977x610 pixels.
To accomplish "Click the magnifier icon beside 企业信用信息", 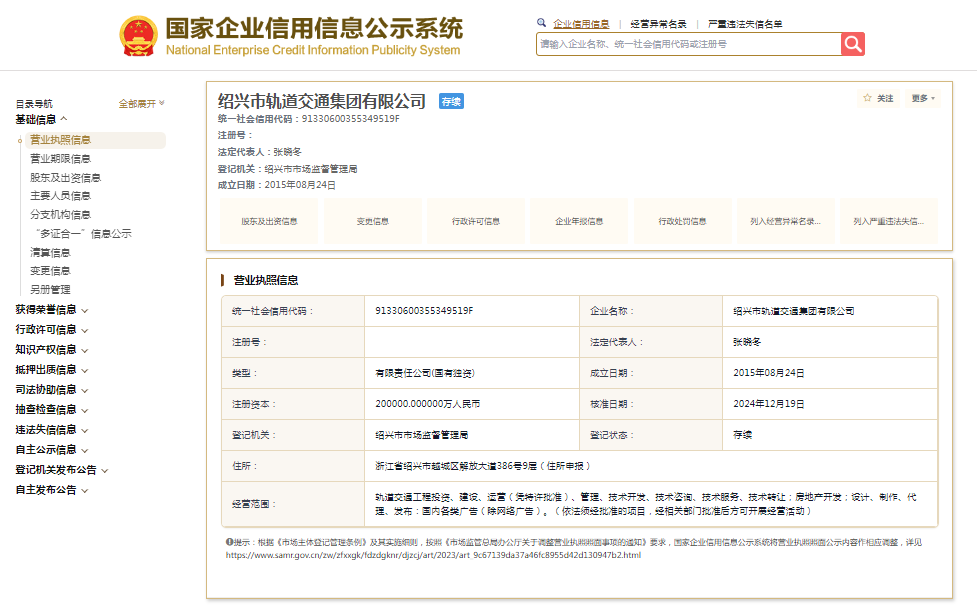I will point(542,22).
